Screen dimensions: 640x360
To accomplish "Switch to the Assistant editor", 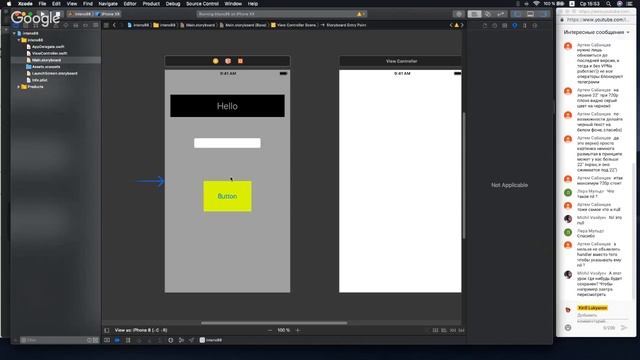I will click(x=488, y=14).
